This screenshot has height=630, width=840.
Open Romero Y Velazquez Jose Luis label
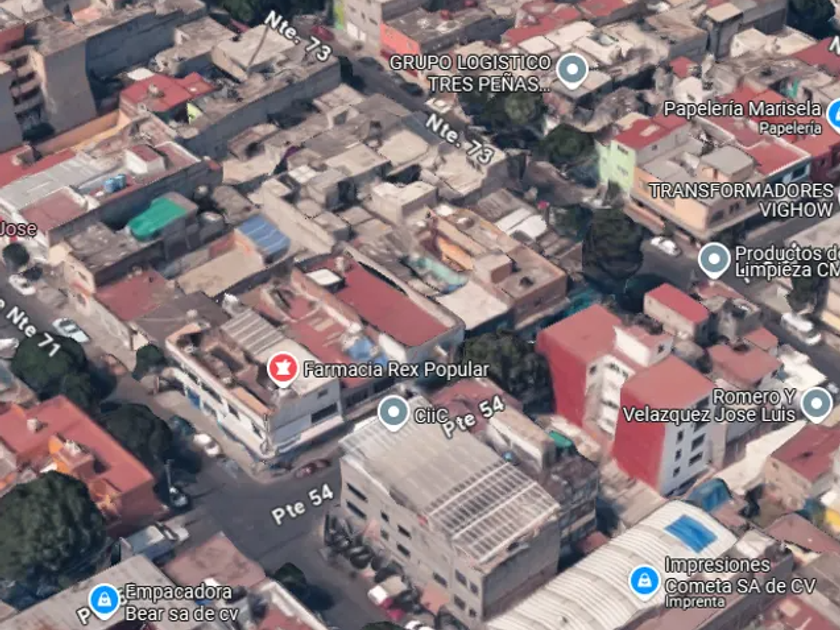[709, 406]
